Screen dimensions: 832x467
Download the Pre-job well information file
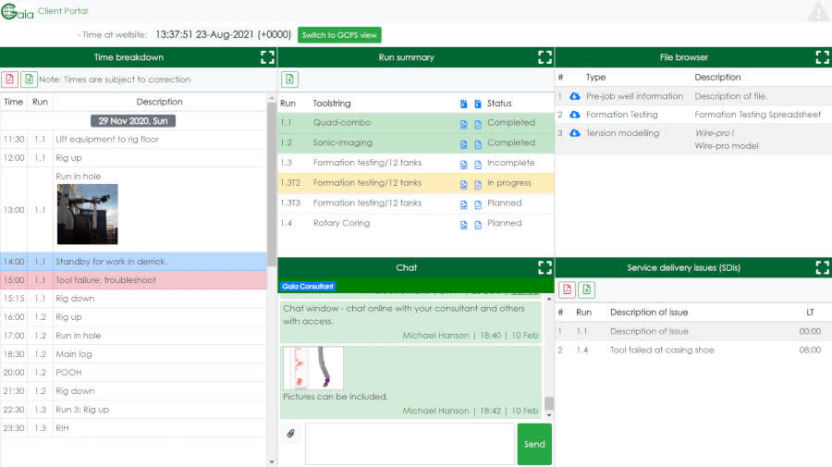point(575,96)
